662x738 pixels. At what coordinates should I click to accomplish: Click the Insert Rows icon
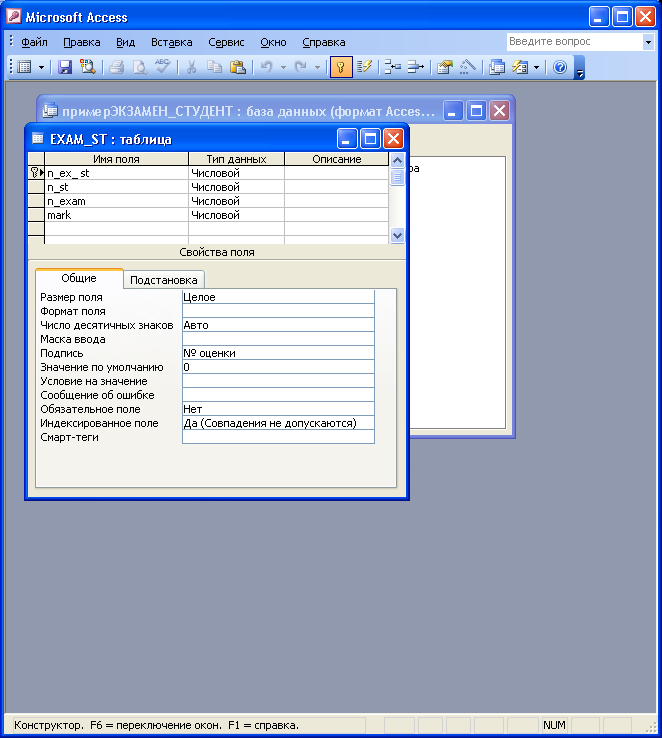click(392, 67)
